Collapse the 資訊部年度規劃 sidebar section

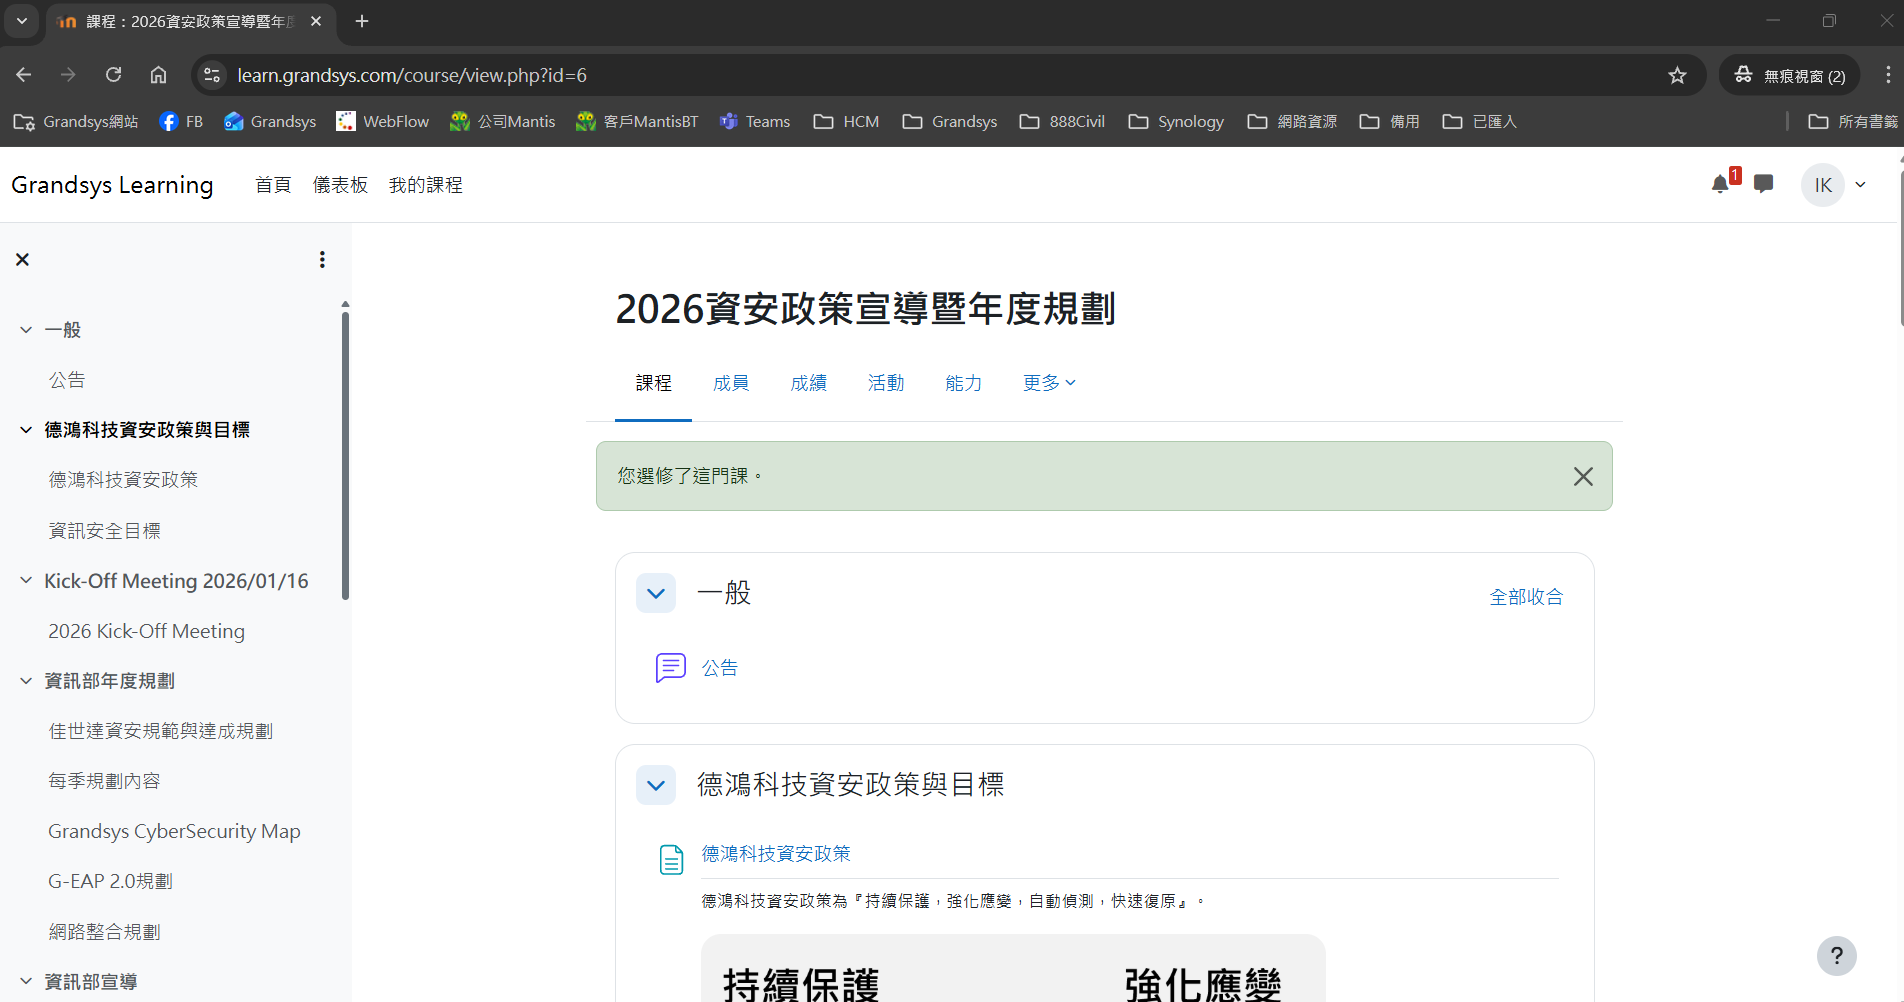[x=25, y=680]
